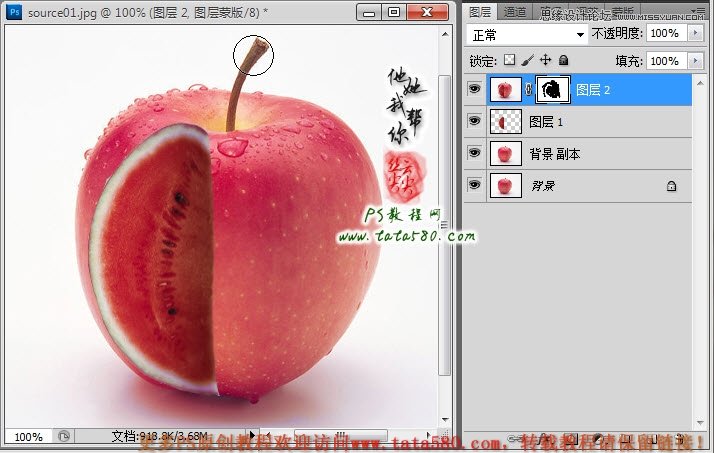
Task: Select the 图层 2 layer mask thumbnail
Action: (552, 90)
